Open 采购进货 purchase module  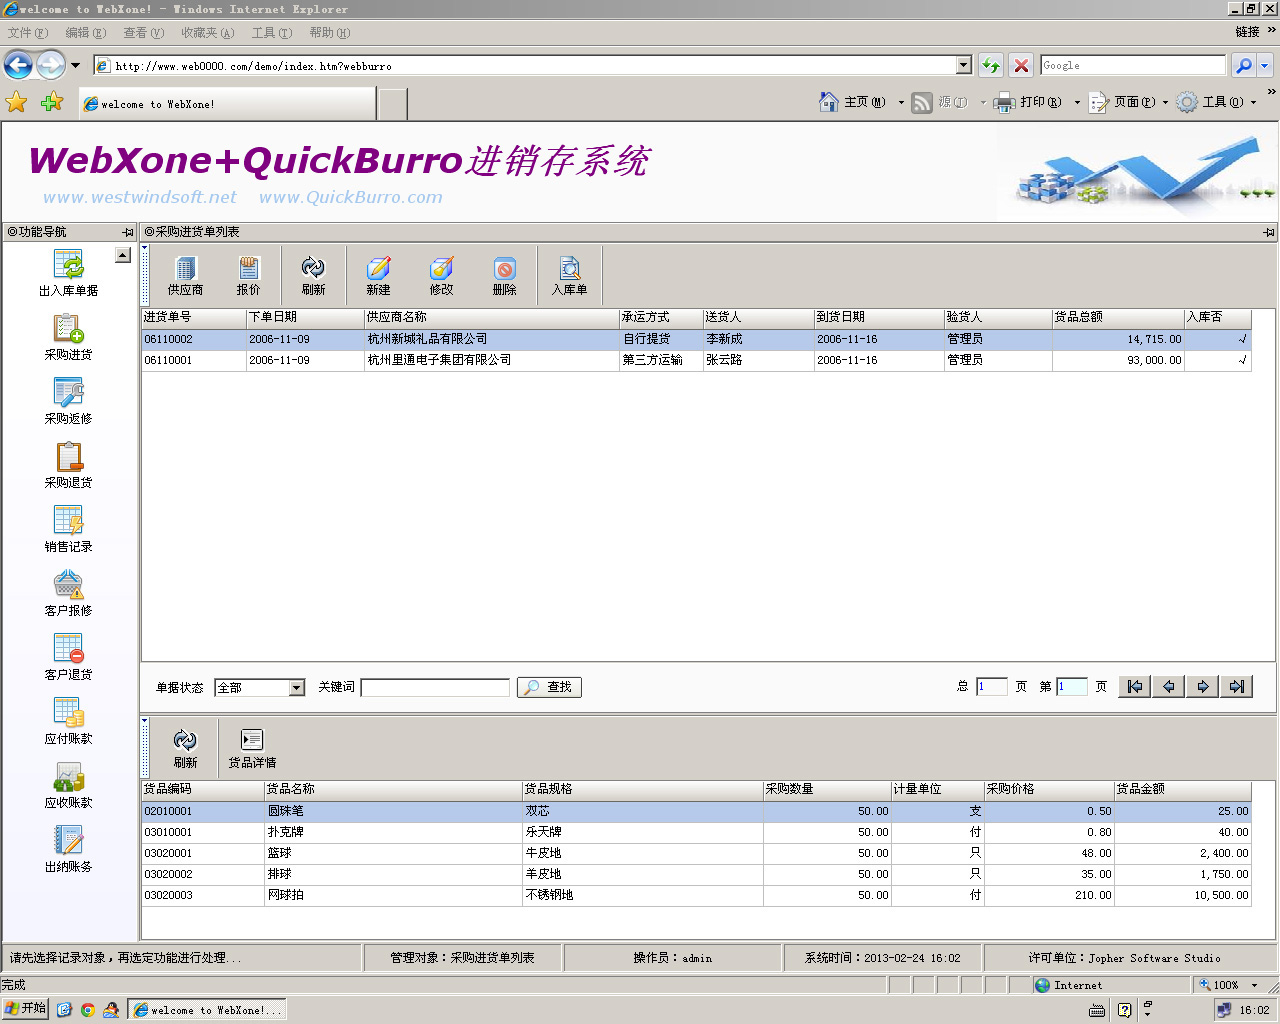coord(68,337)
